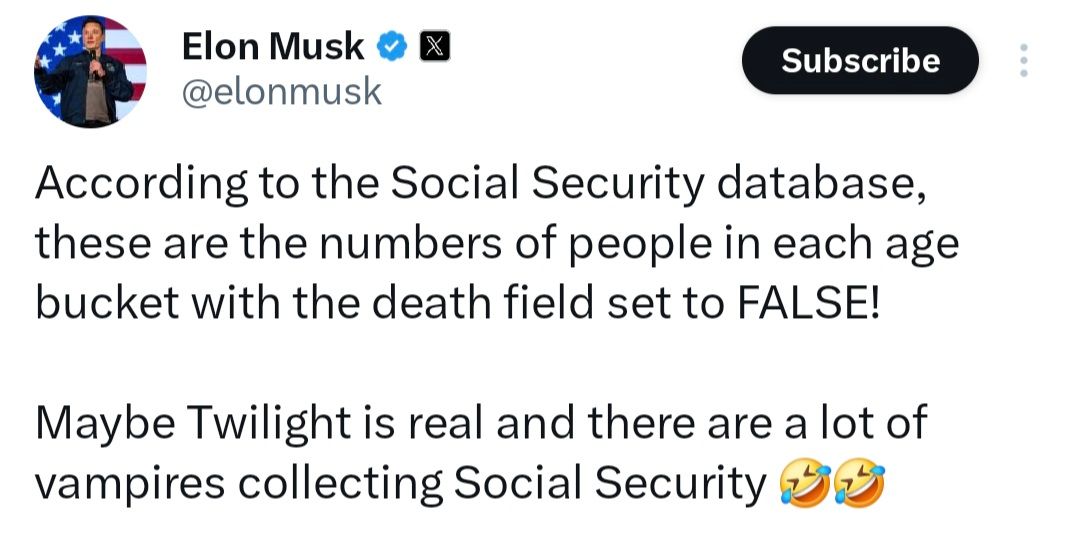Open Elon Musk's profile picture
Screen dimensions: 1080x549
coord(91,72)
